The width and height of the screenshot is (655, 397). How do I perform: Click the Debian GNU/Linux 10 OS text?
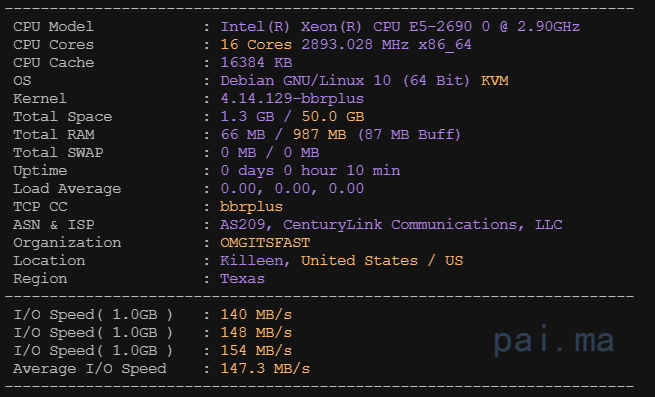(305, 81)
